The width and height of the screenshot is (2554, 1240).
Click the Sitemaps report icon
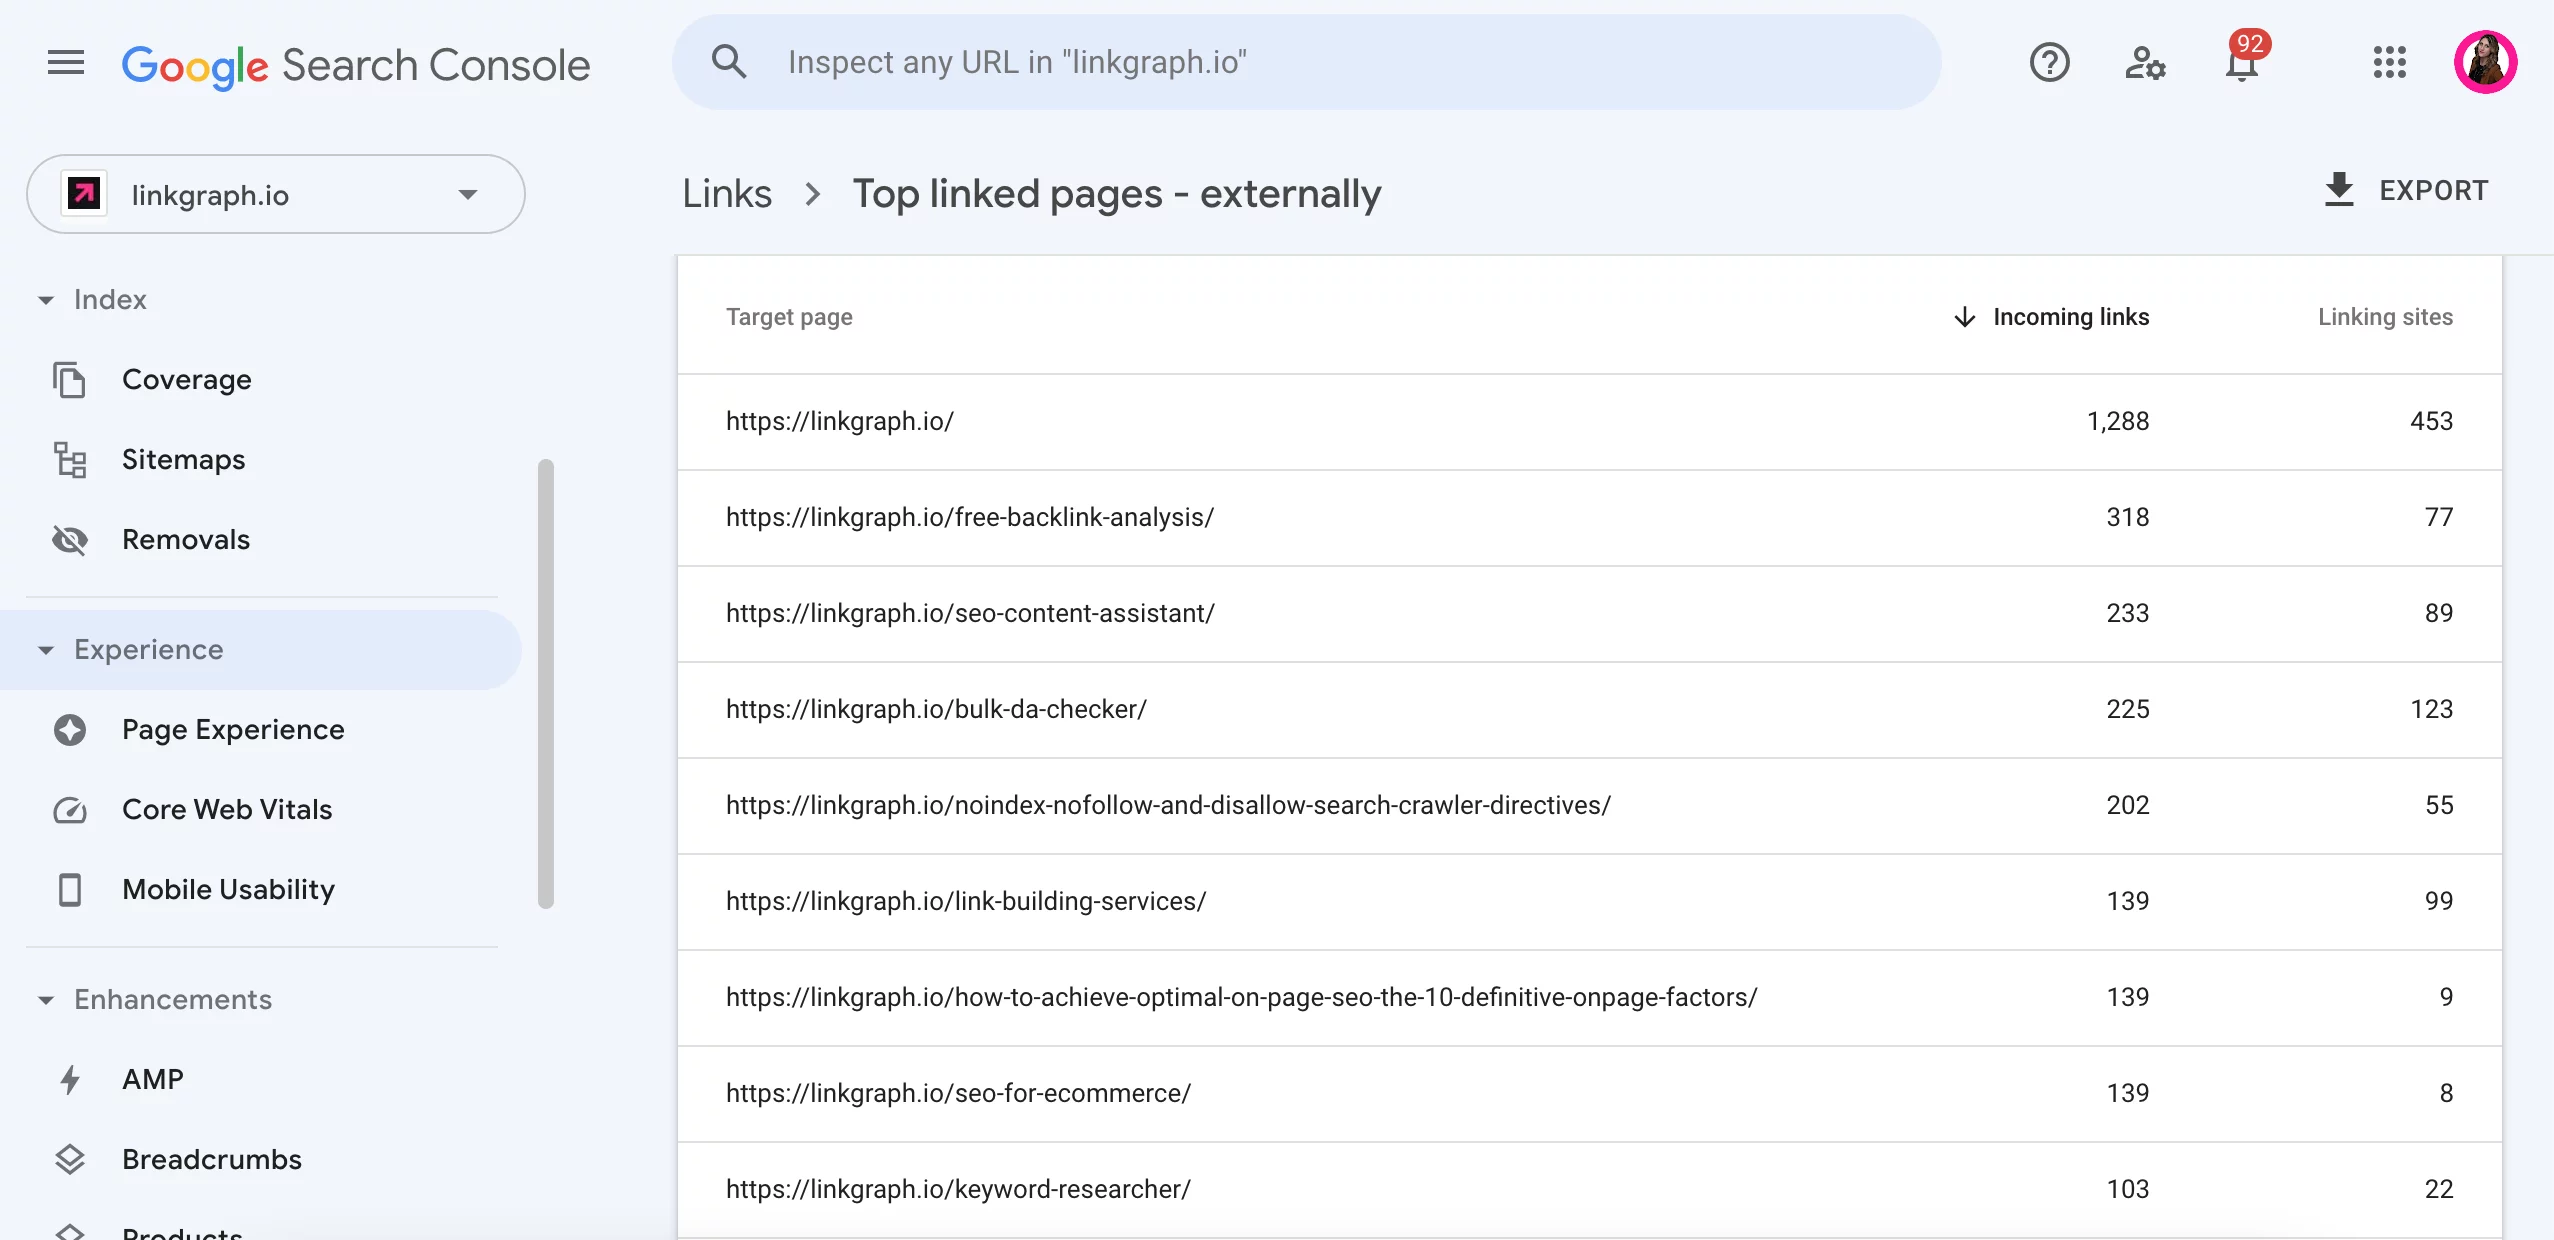(x=68, y=458)
